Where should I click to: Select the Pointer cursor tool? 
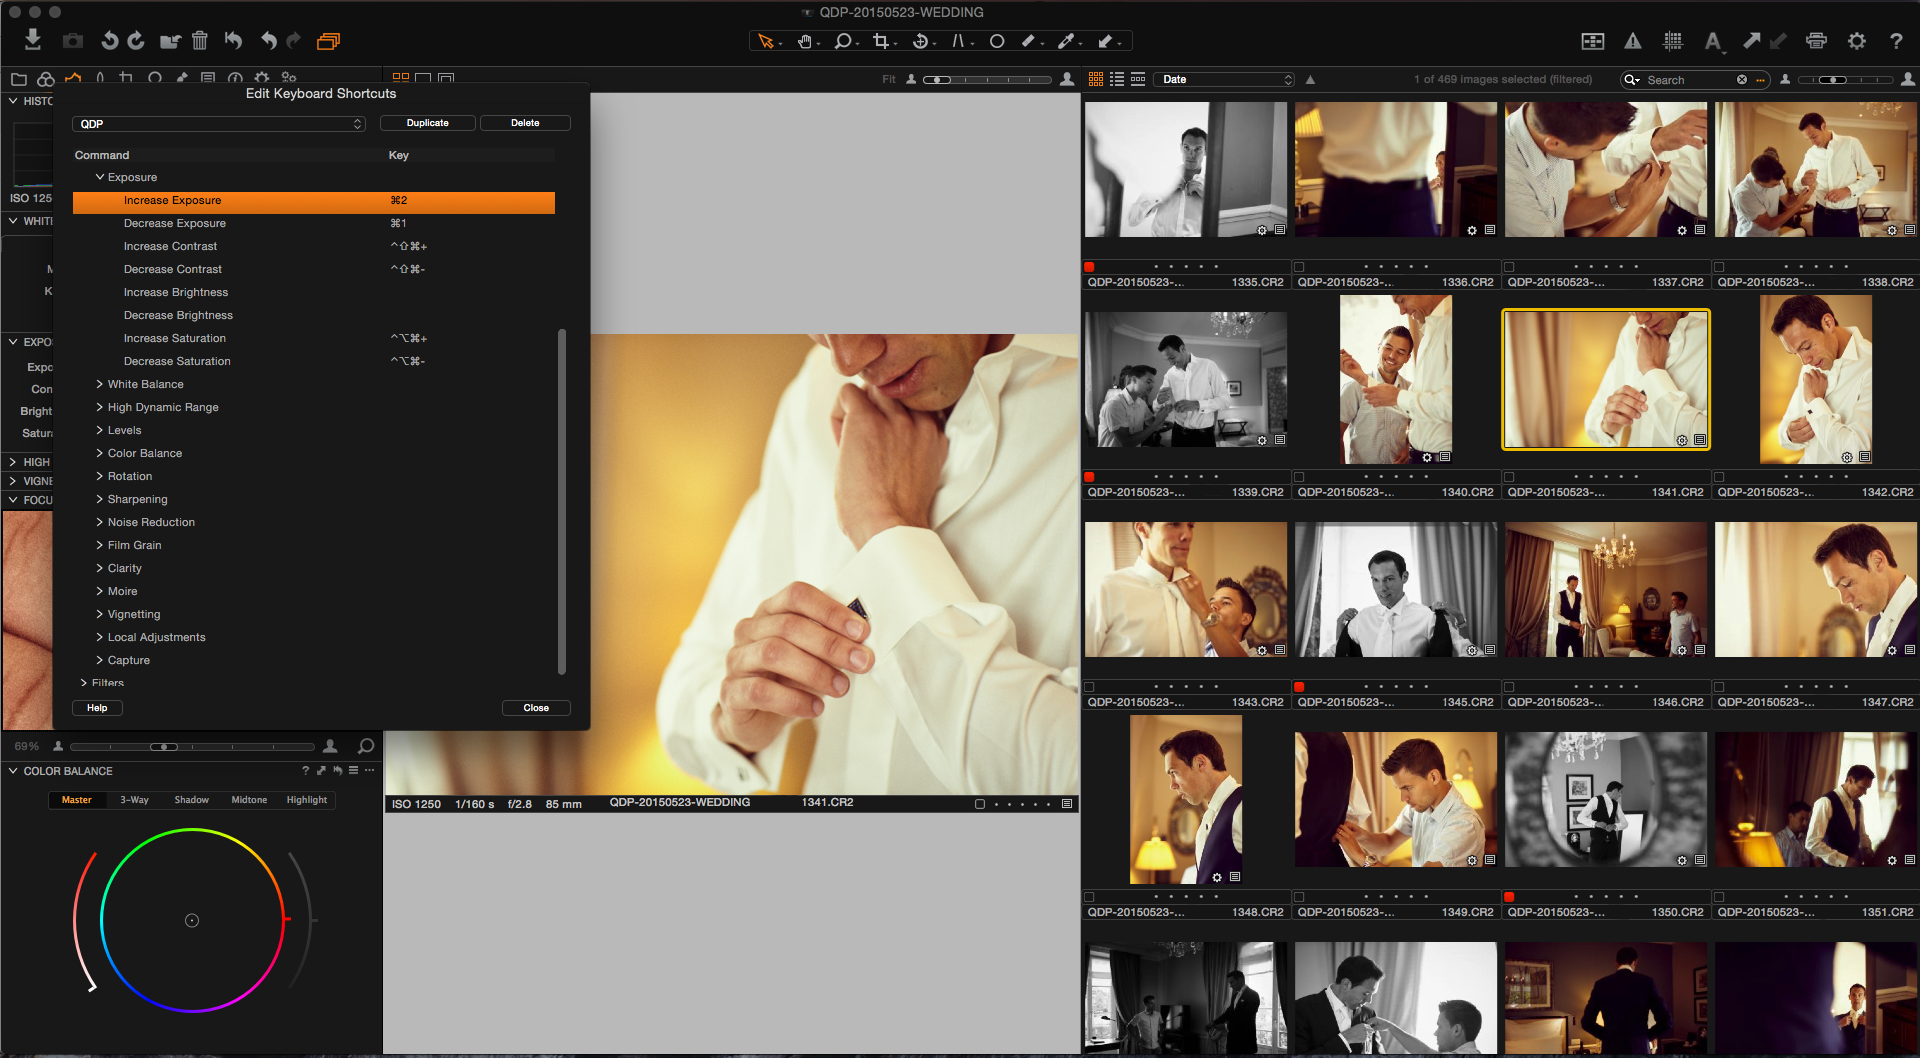pyautogui.click(x=767, y=41)
